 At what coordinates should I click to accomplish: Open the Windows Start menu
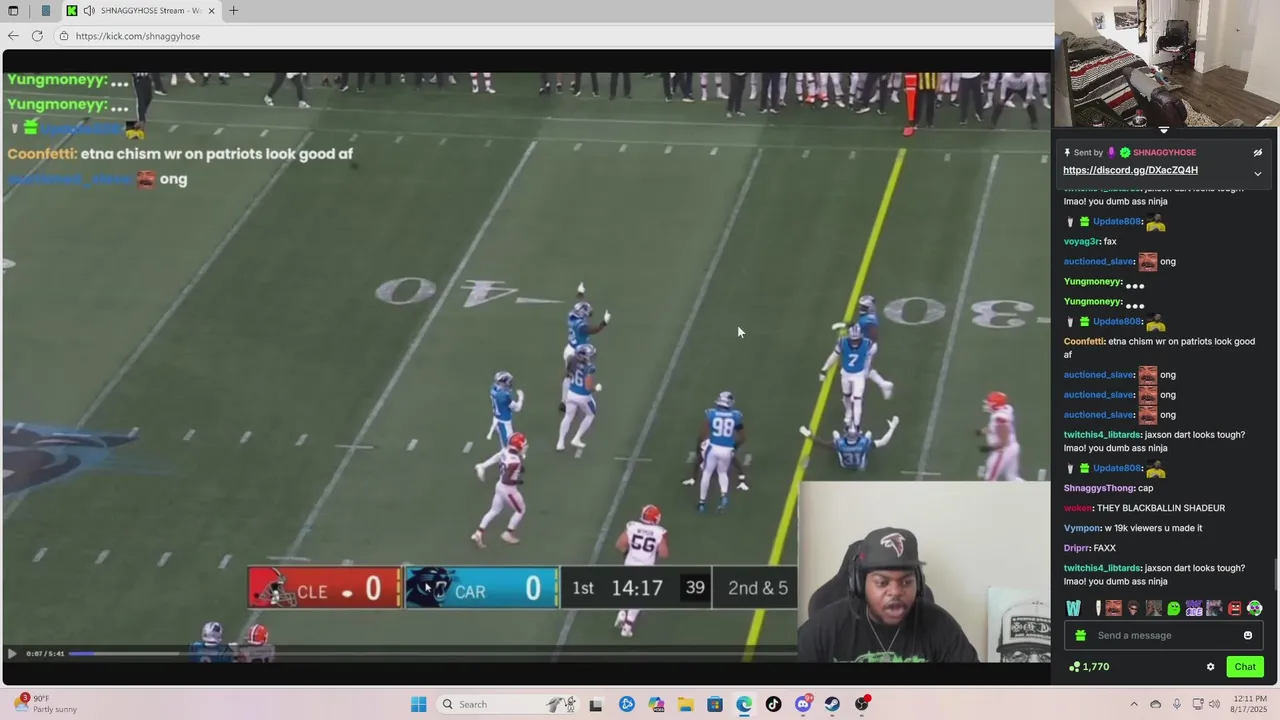(419, 704)
